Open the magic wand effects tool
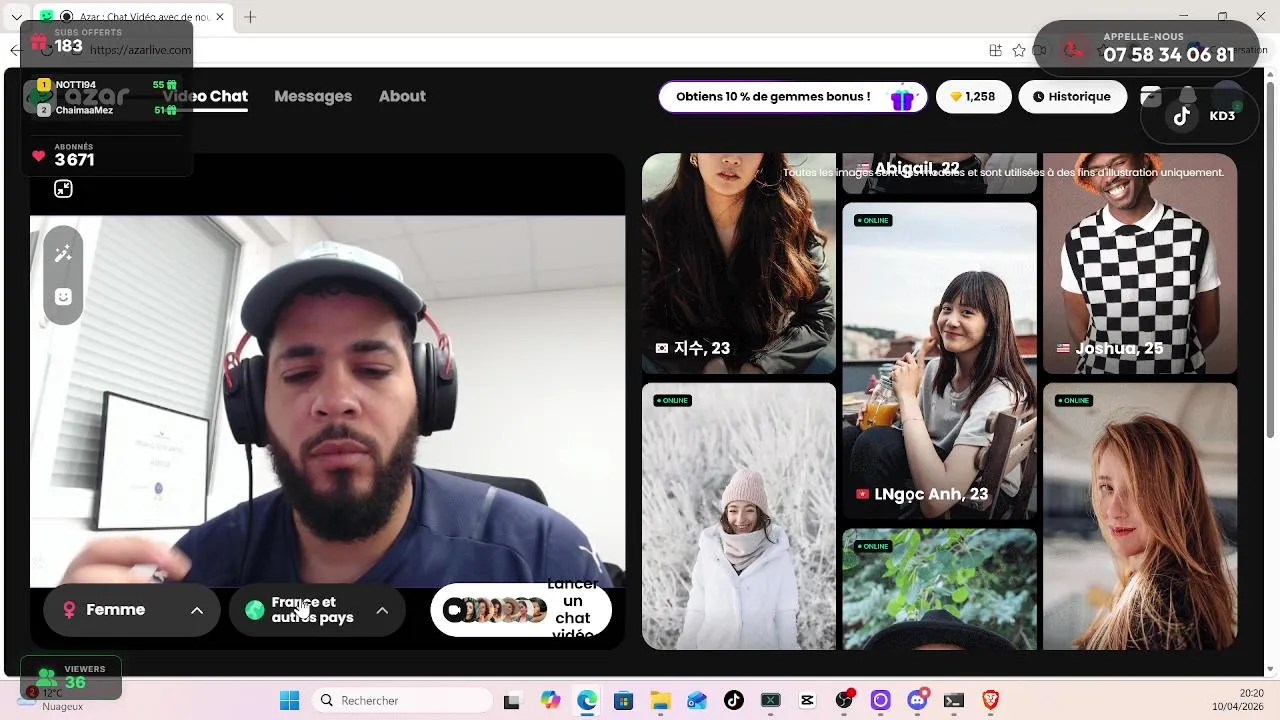 coord(63,254)
